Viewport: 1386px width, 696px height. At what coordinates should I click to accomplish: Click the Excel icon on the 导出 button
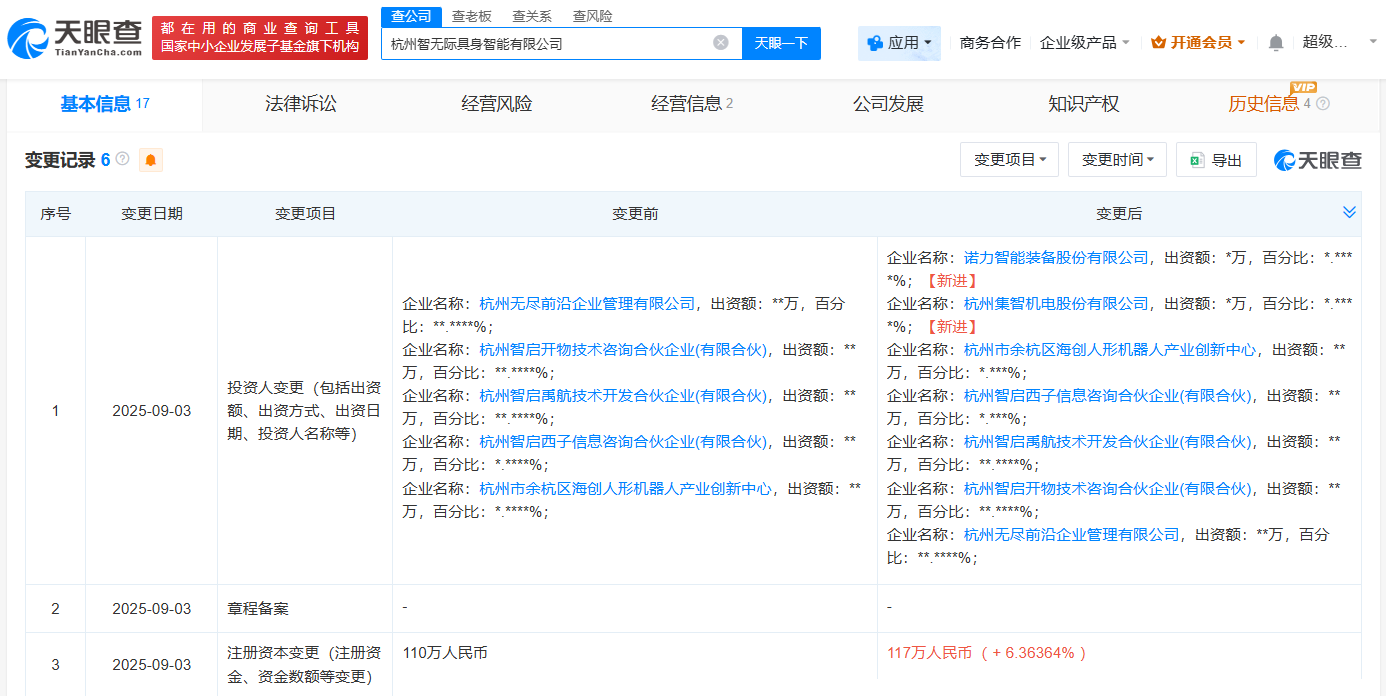(1197, 159)
